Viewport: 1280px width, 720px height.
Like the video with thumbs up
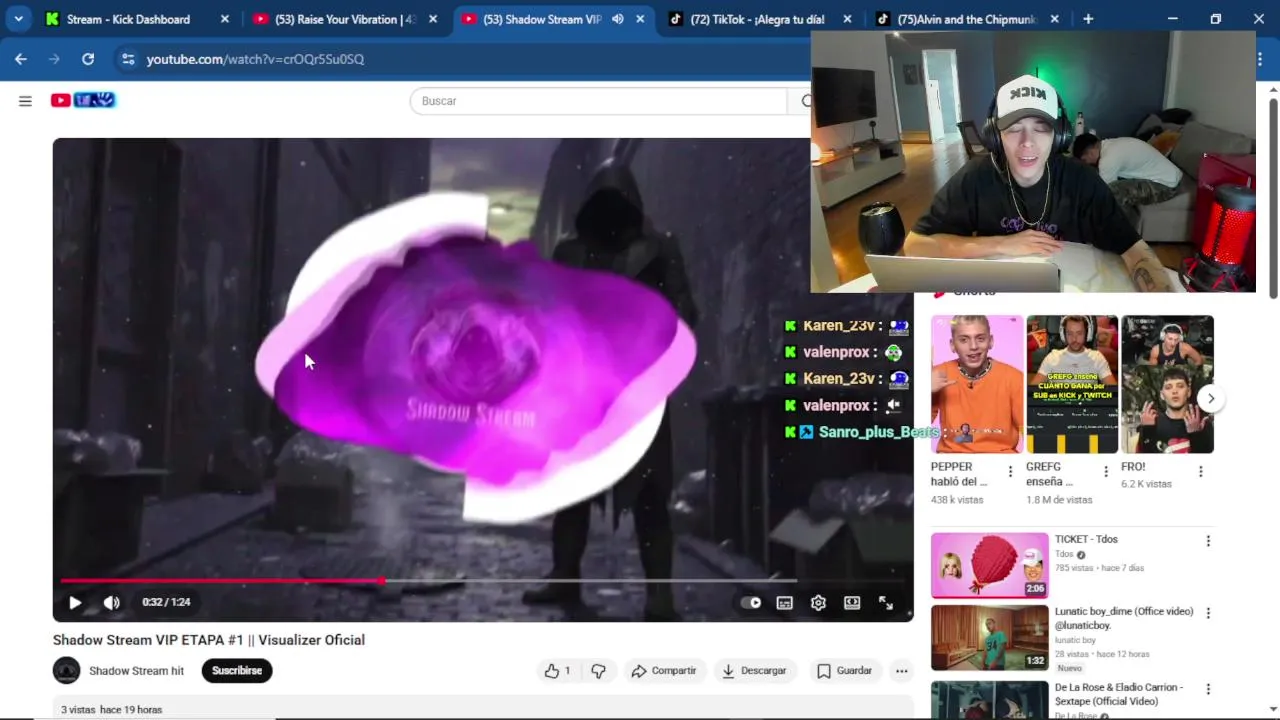point(557,671)
